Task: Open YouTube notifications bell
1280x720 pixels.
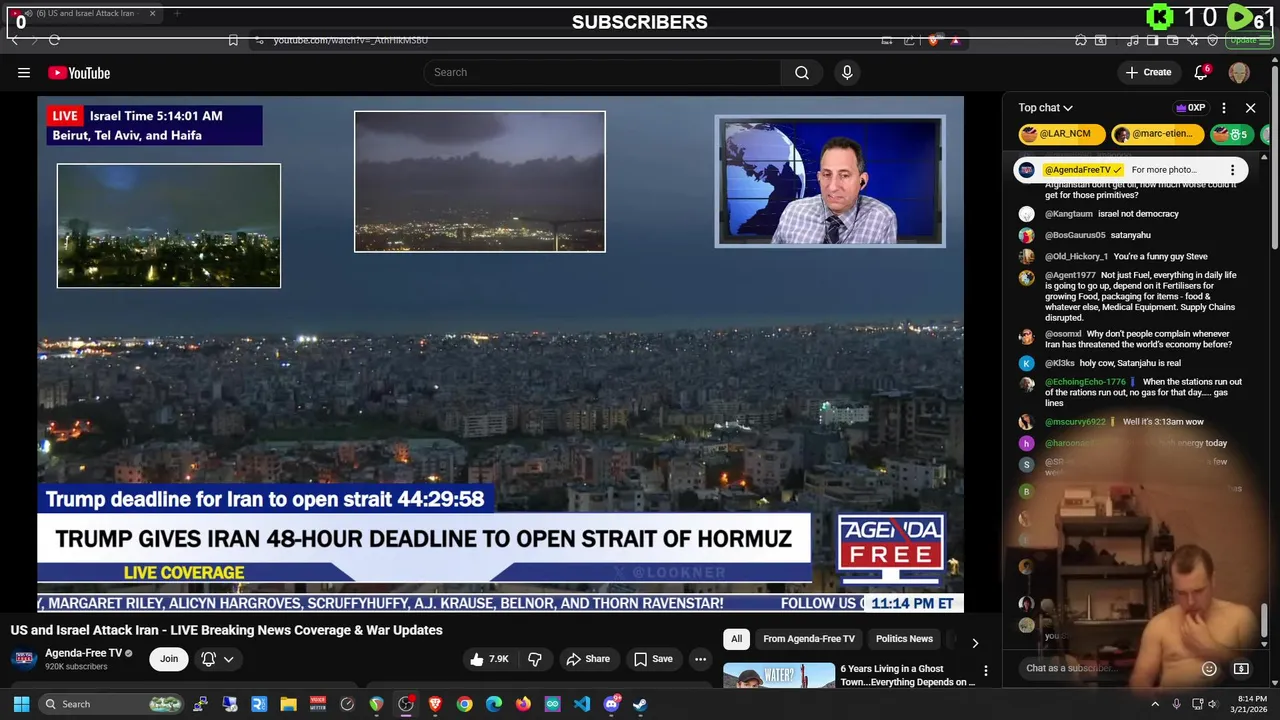Action: coord(1201,72)
